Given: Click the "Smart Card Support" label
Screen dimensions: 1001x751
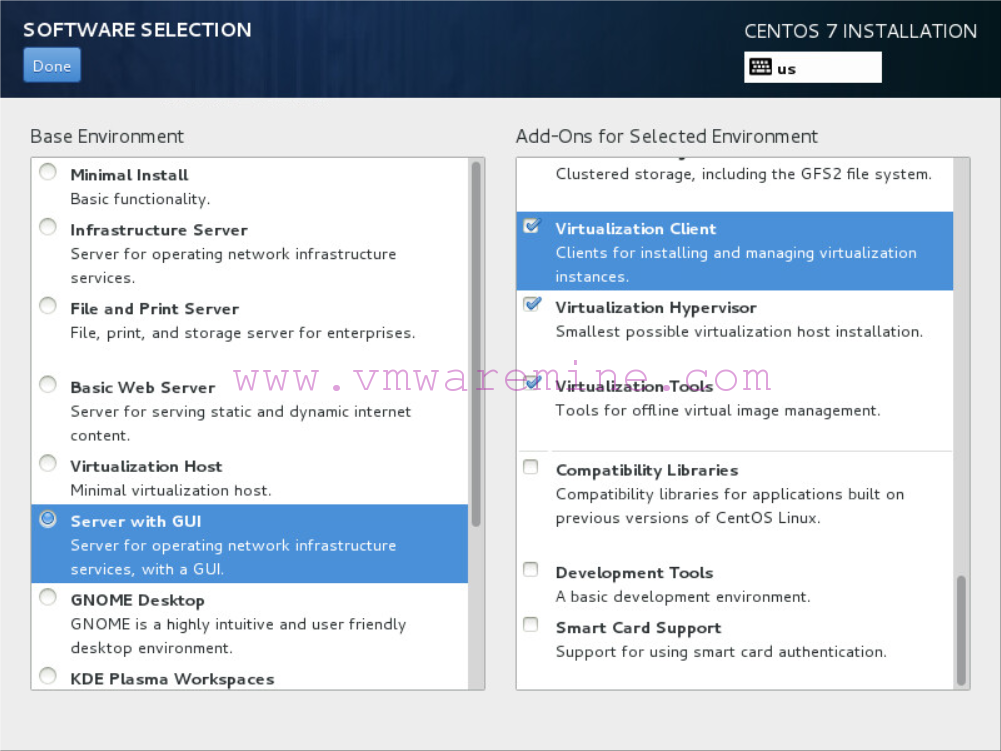Looking at the screenshot, I should [638, 628].
